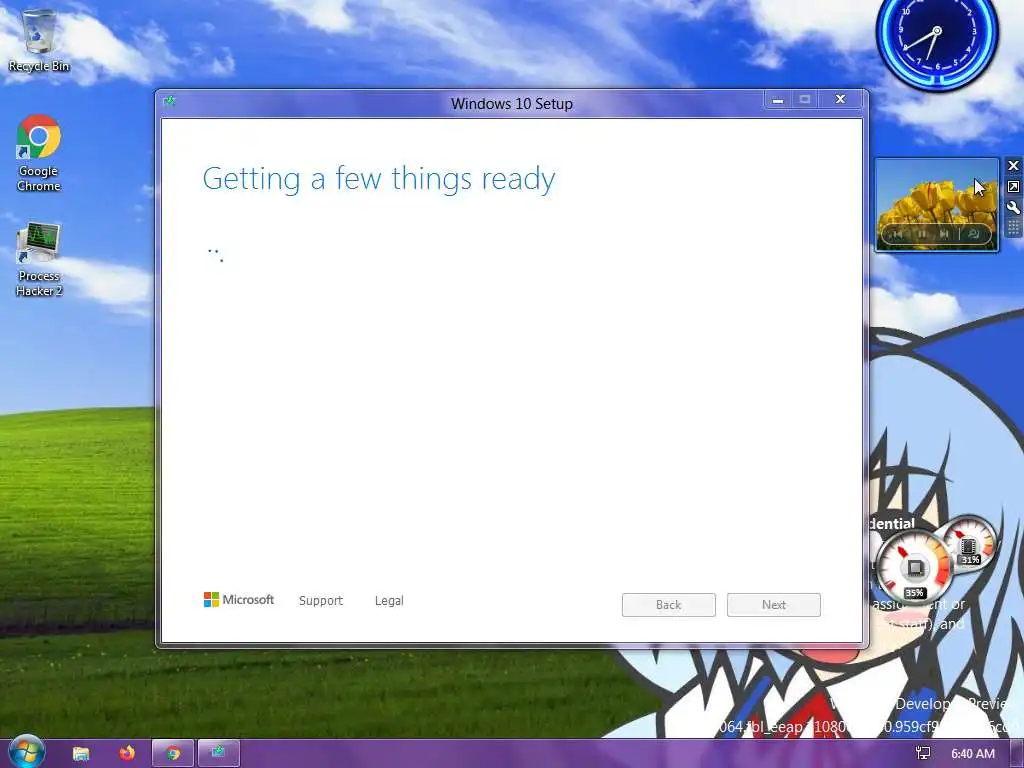Skip to next picture in slideshow gadget
The width and height of the screenshot is (1024, 768).
[944, 234]
